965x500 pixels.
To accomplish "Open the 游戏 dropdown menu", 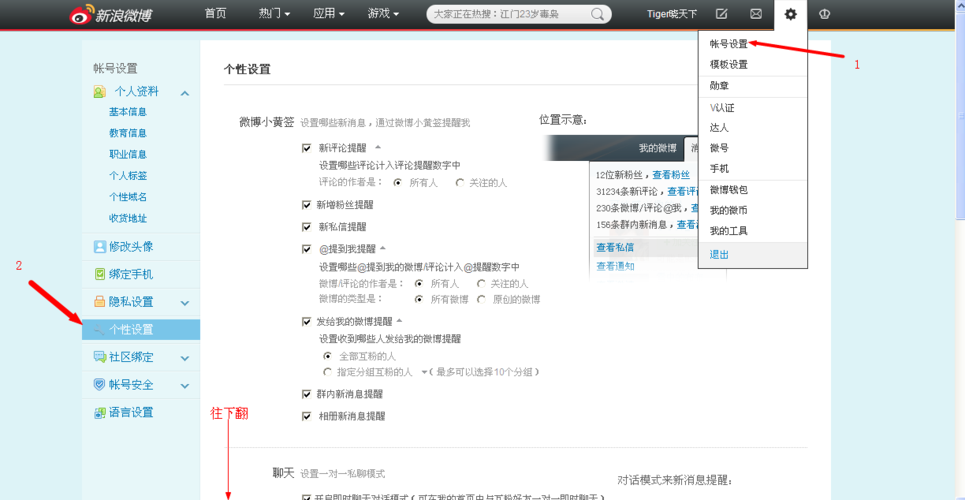I will 383,14.
